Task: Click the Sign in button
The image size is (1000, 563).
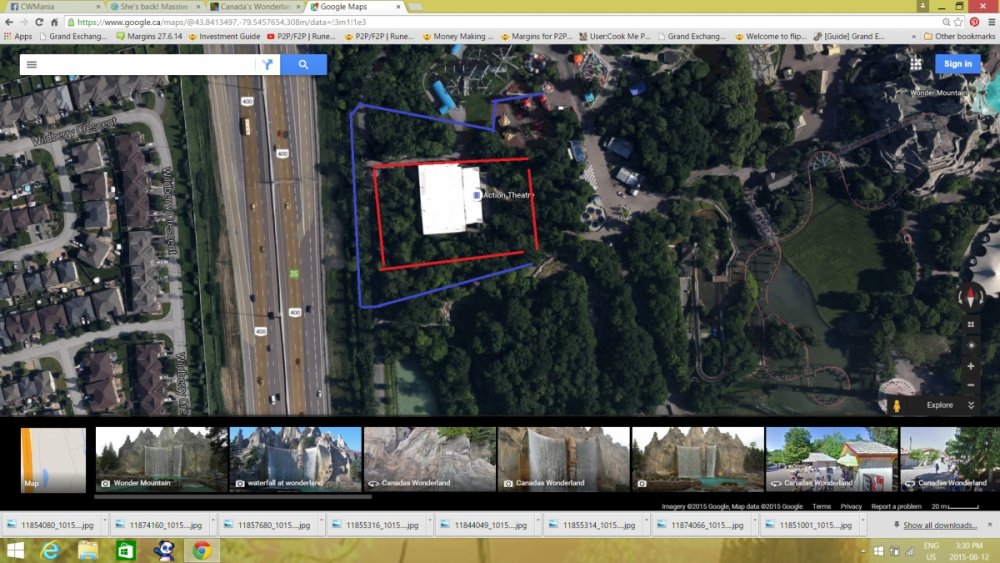Action: pyautogui.click(x=957, y=64)
